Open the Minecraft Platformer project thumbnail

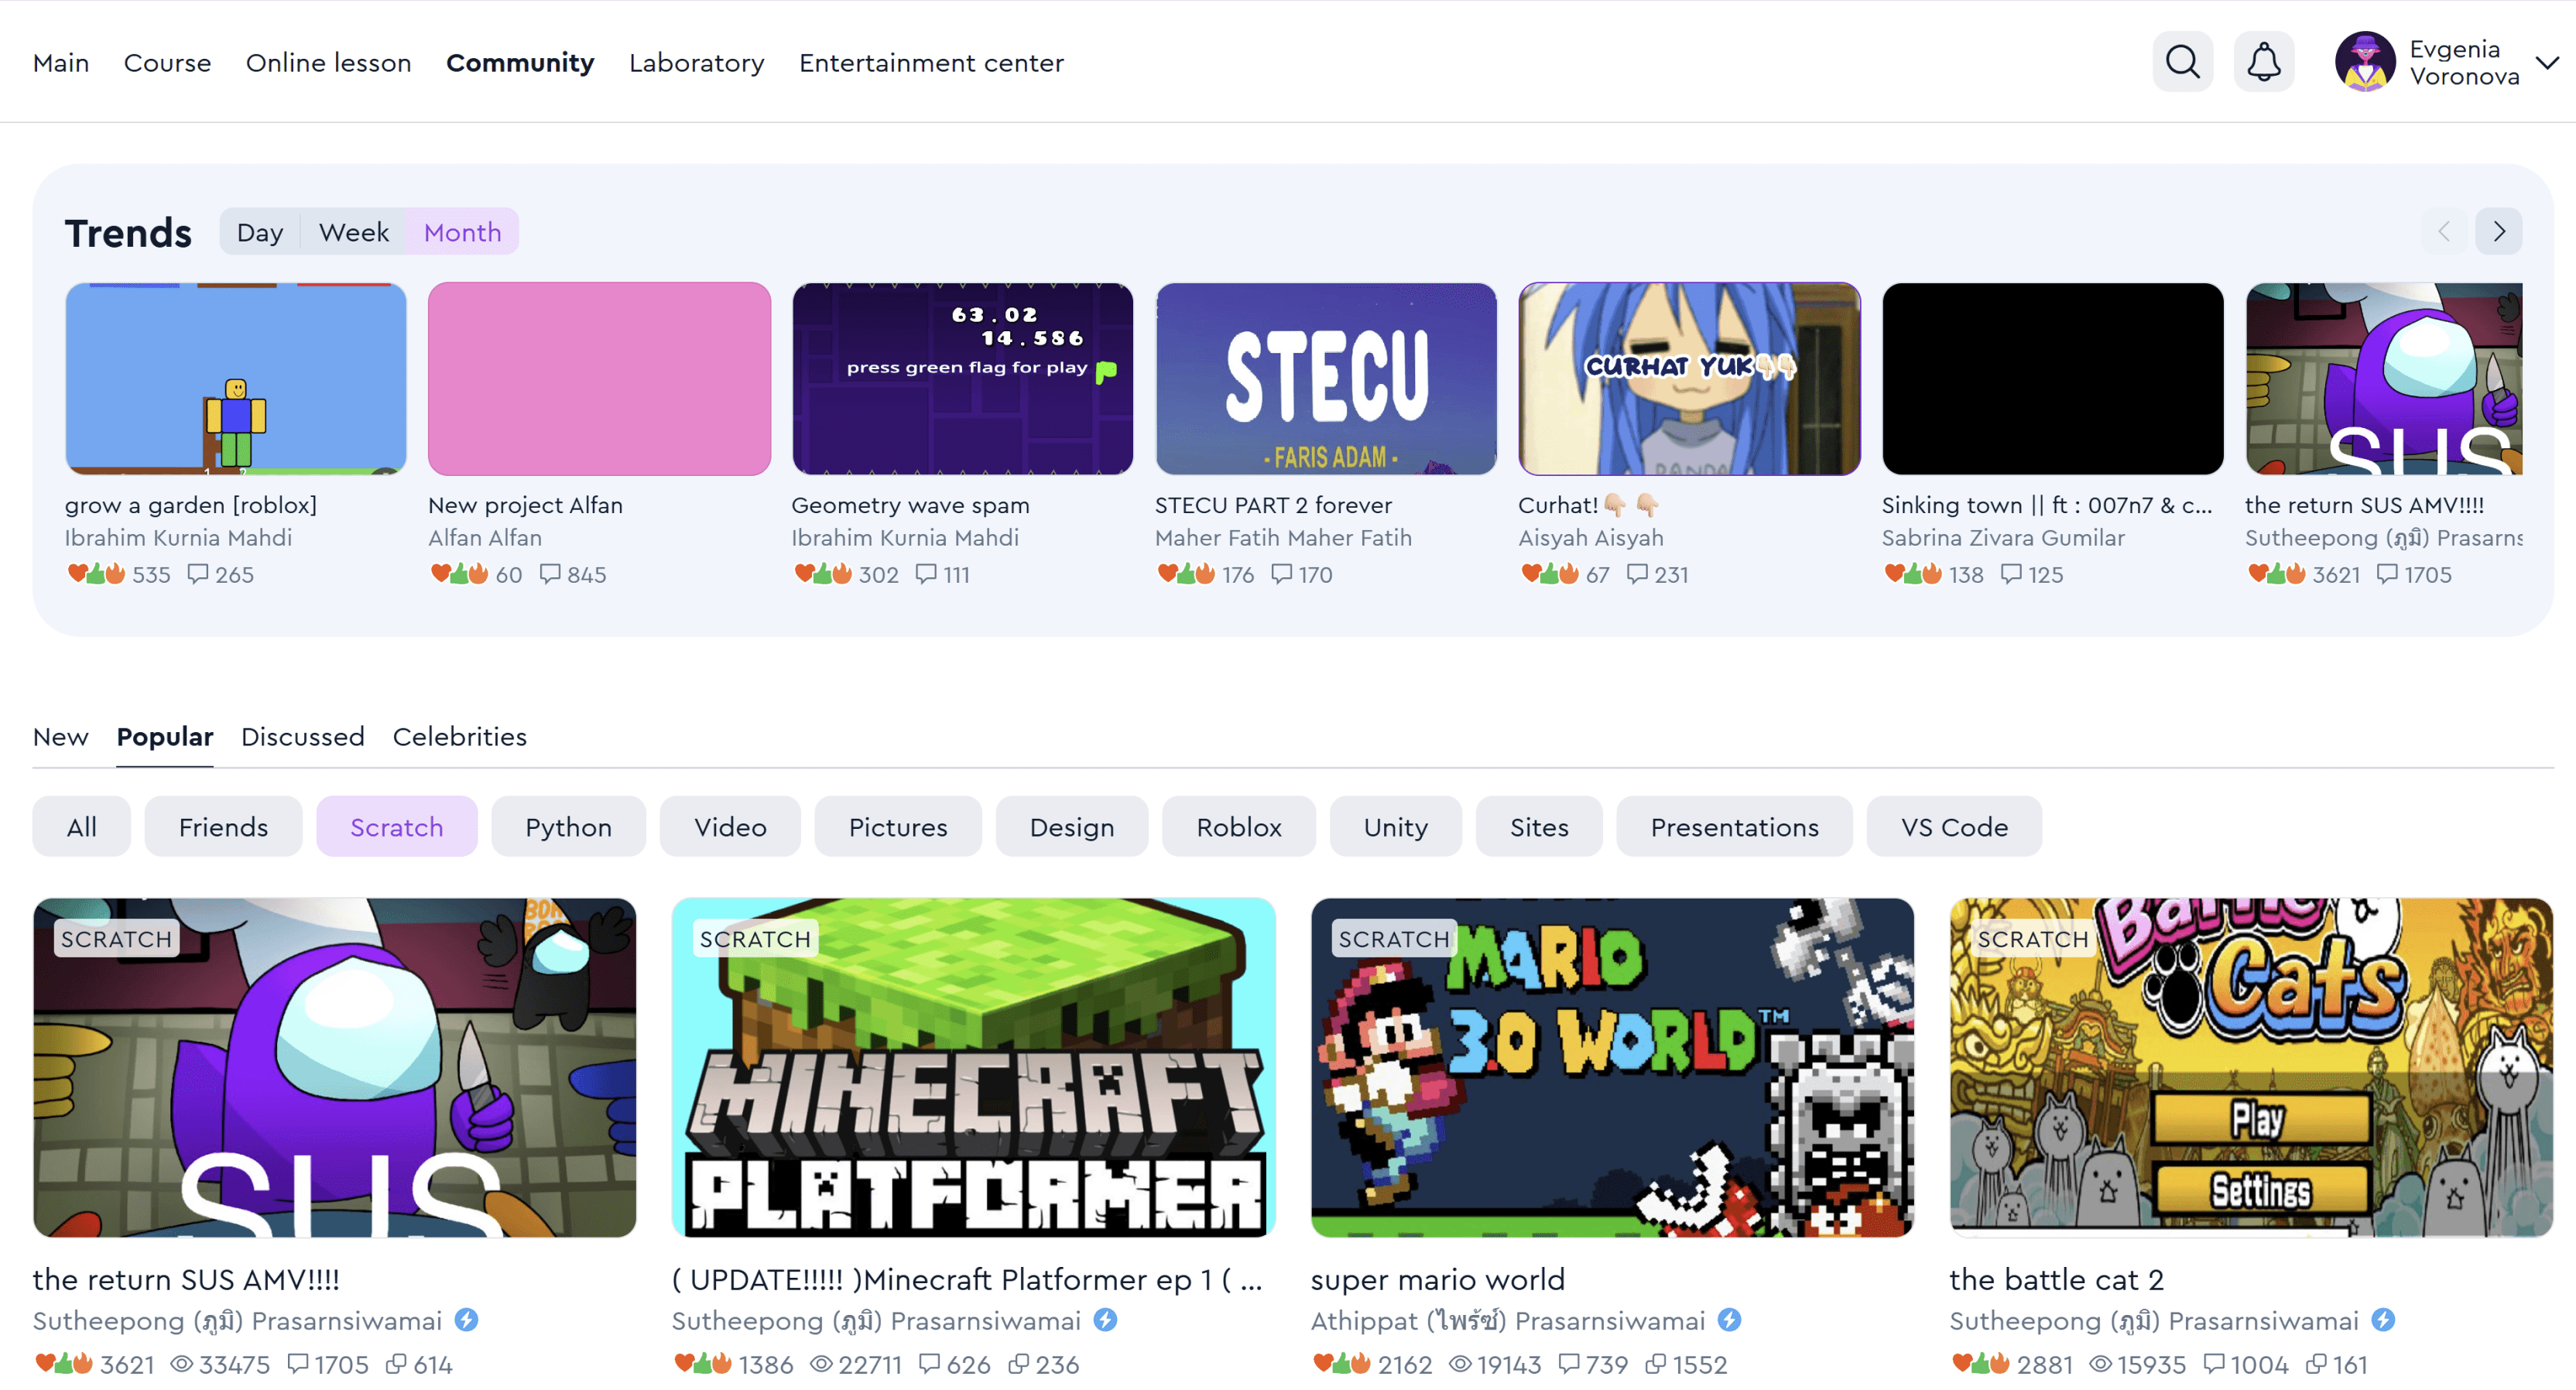pos(973,1067)
